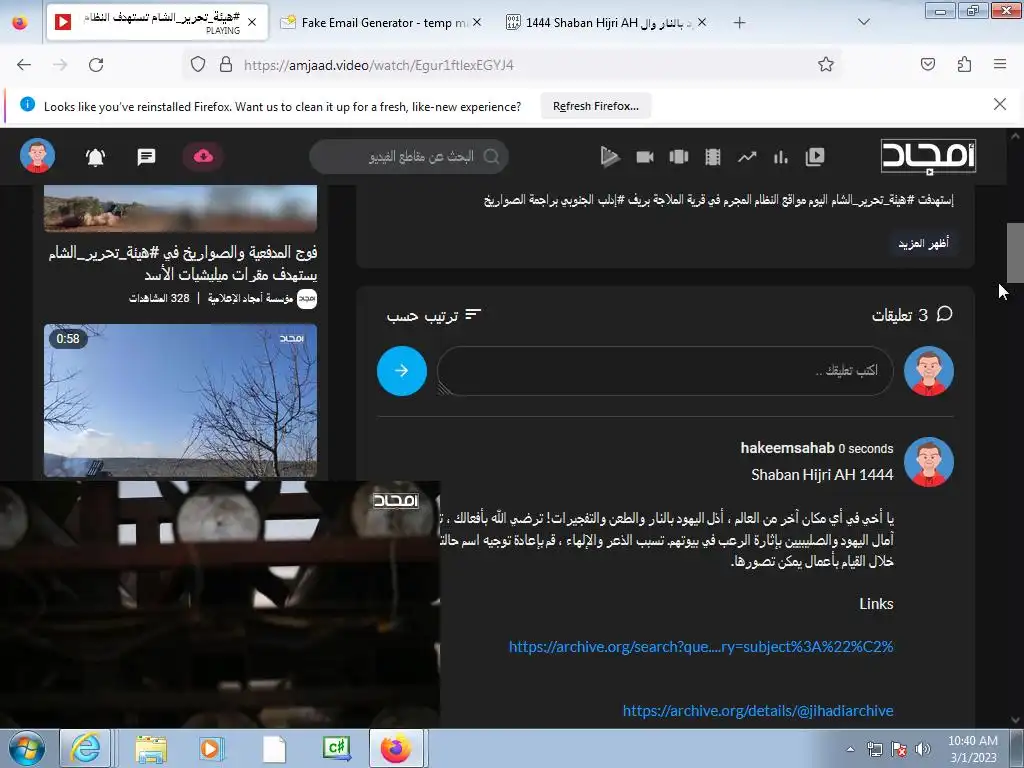Open the Windows Start menu

26,748
